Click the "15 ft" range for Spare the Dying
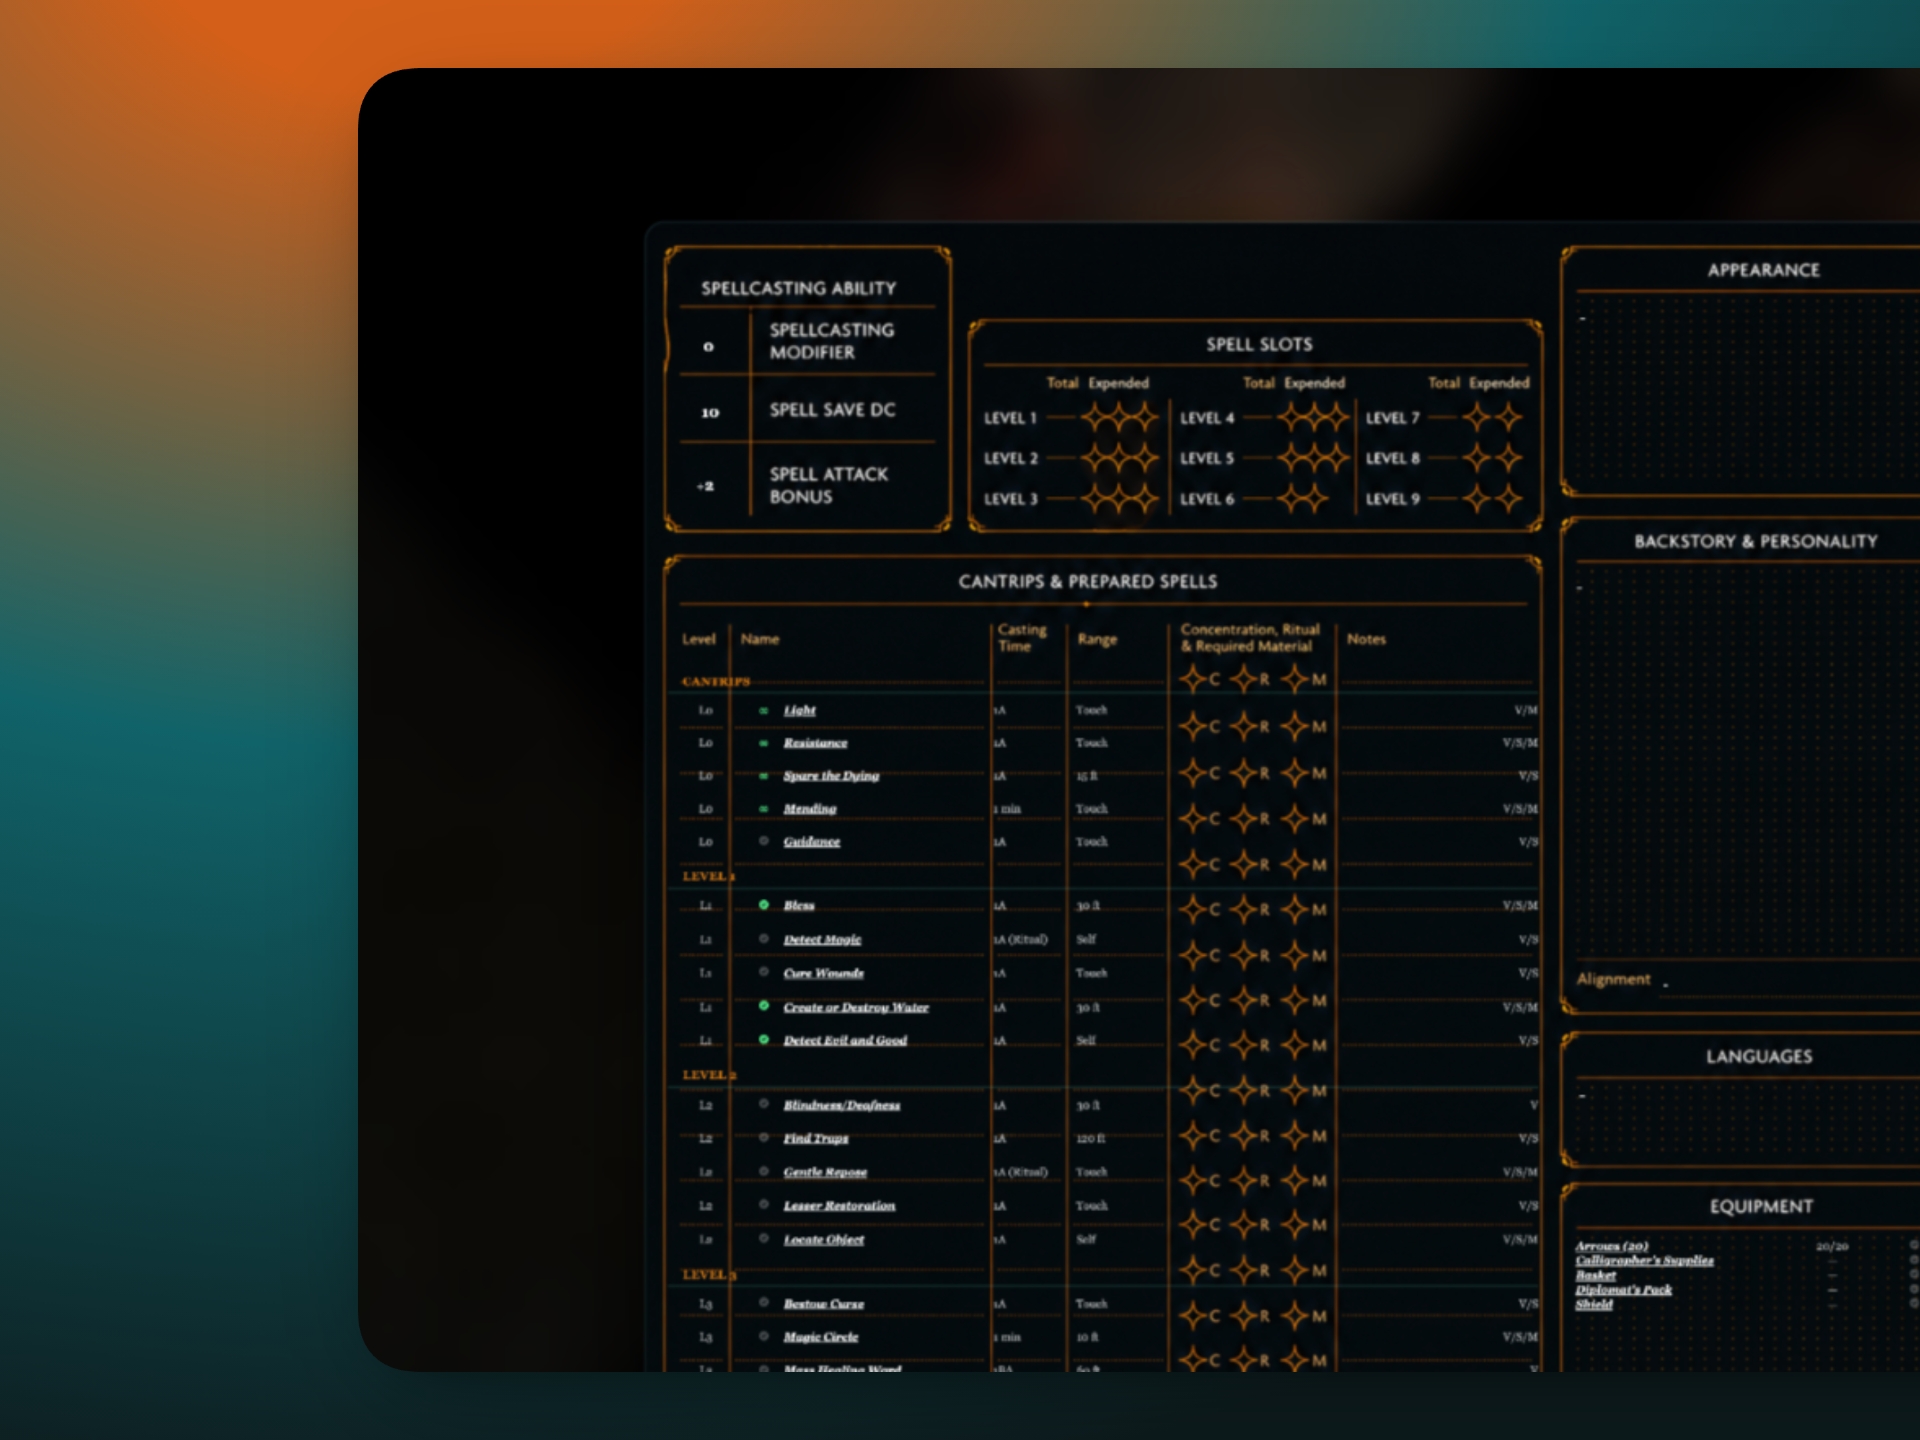 tap(1087, 776)
